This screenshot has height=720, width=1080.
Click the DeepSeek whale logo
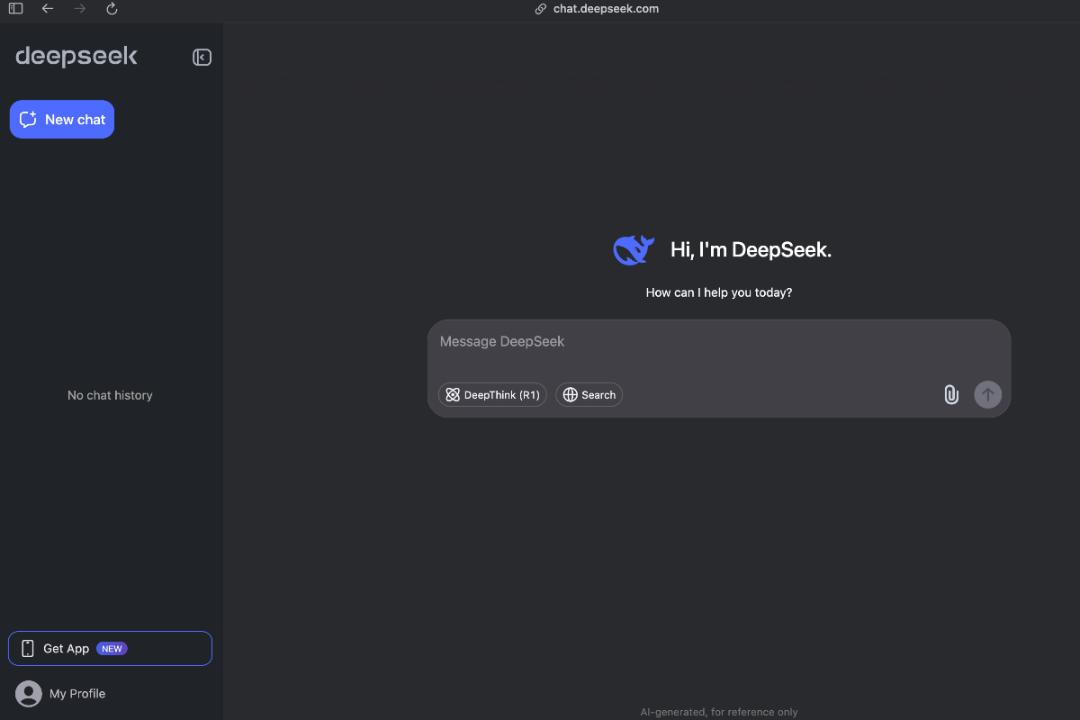(x=633, y=249)
